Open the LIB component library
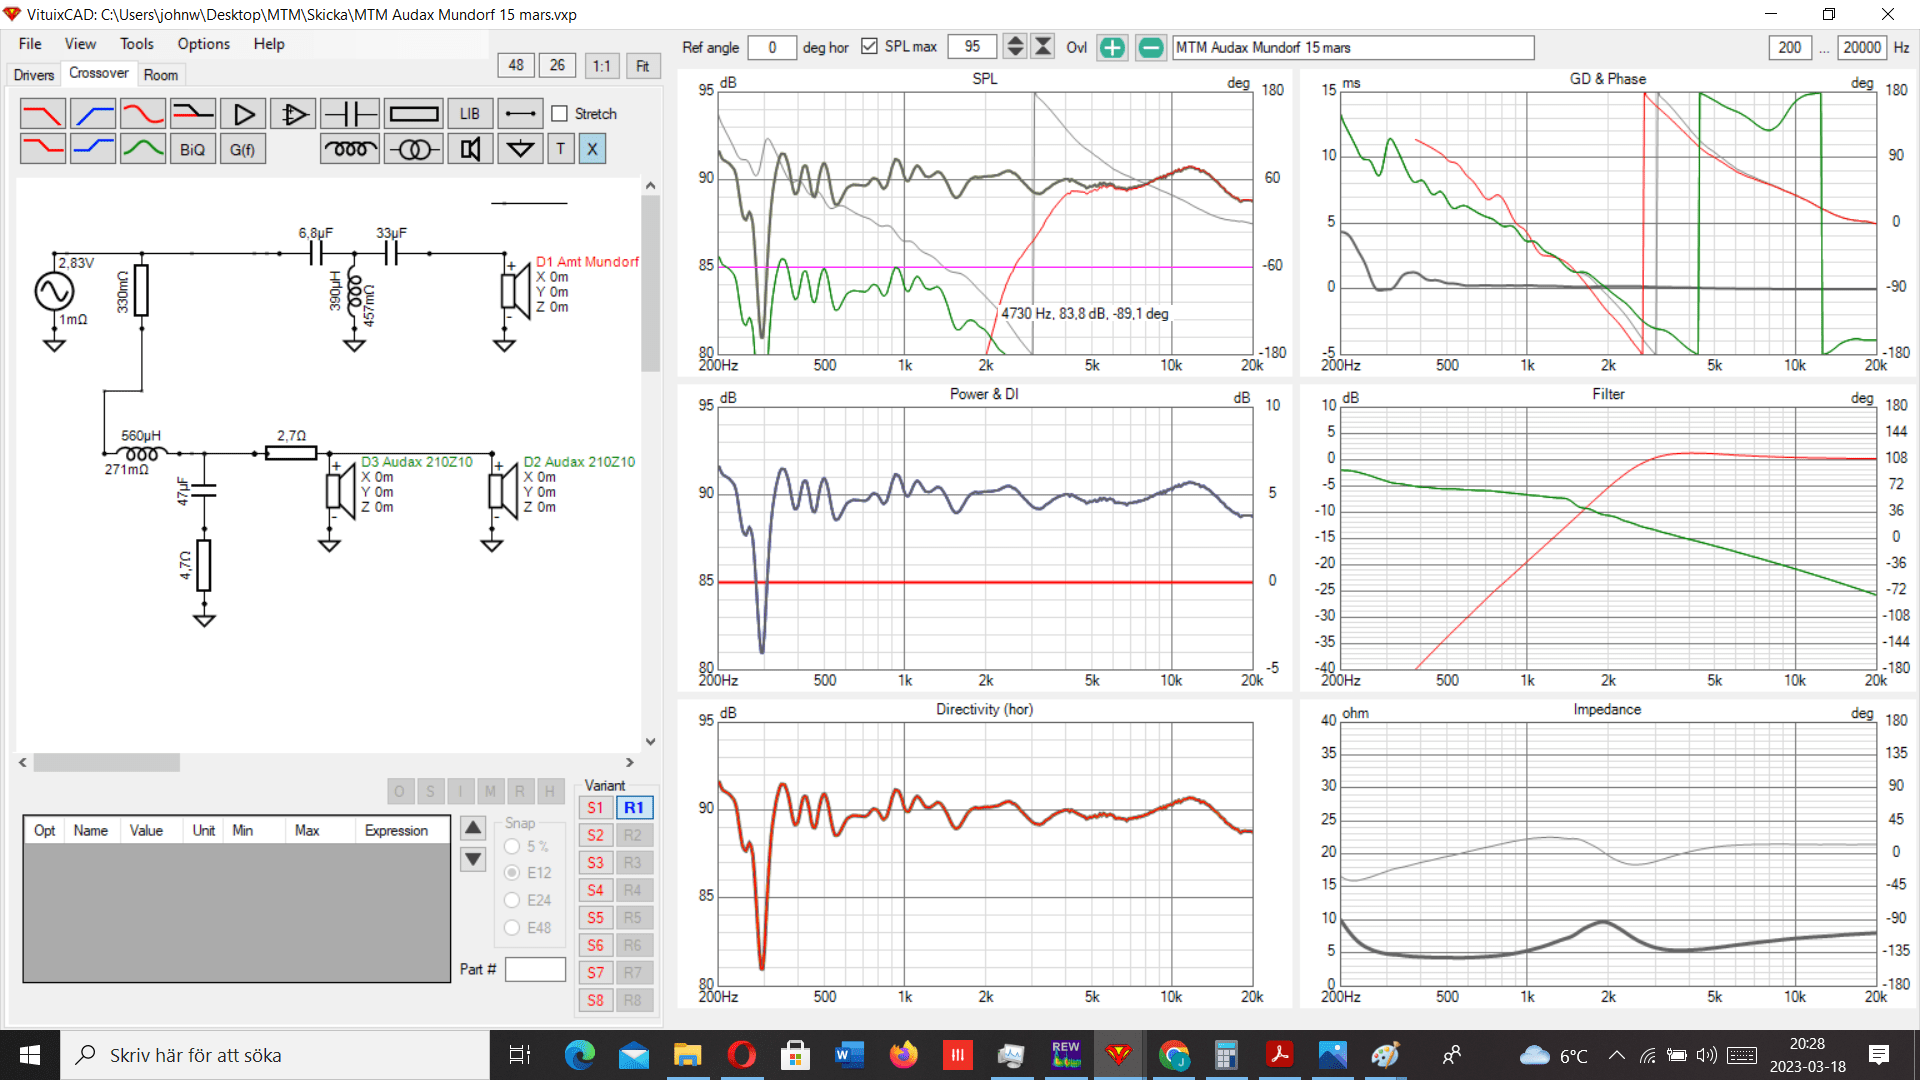 [x=470, y=114]
